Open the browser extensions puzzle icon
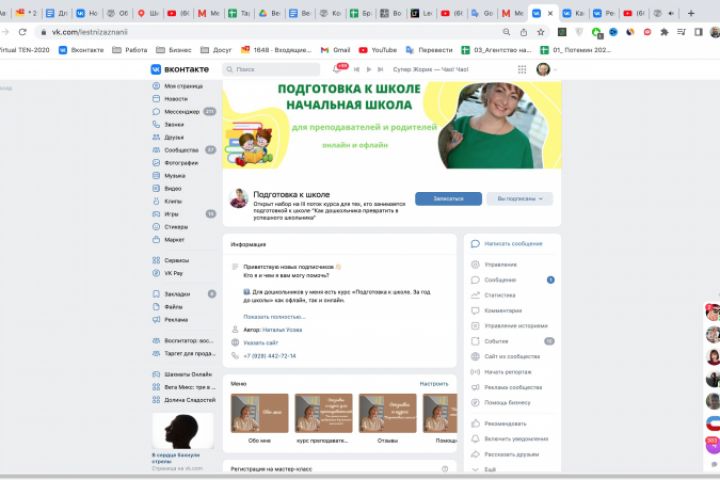 coord(664,32)
